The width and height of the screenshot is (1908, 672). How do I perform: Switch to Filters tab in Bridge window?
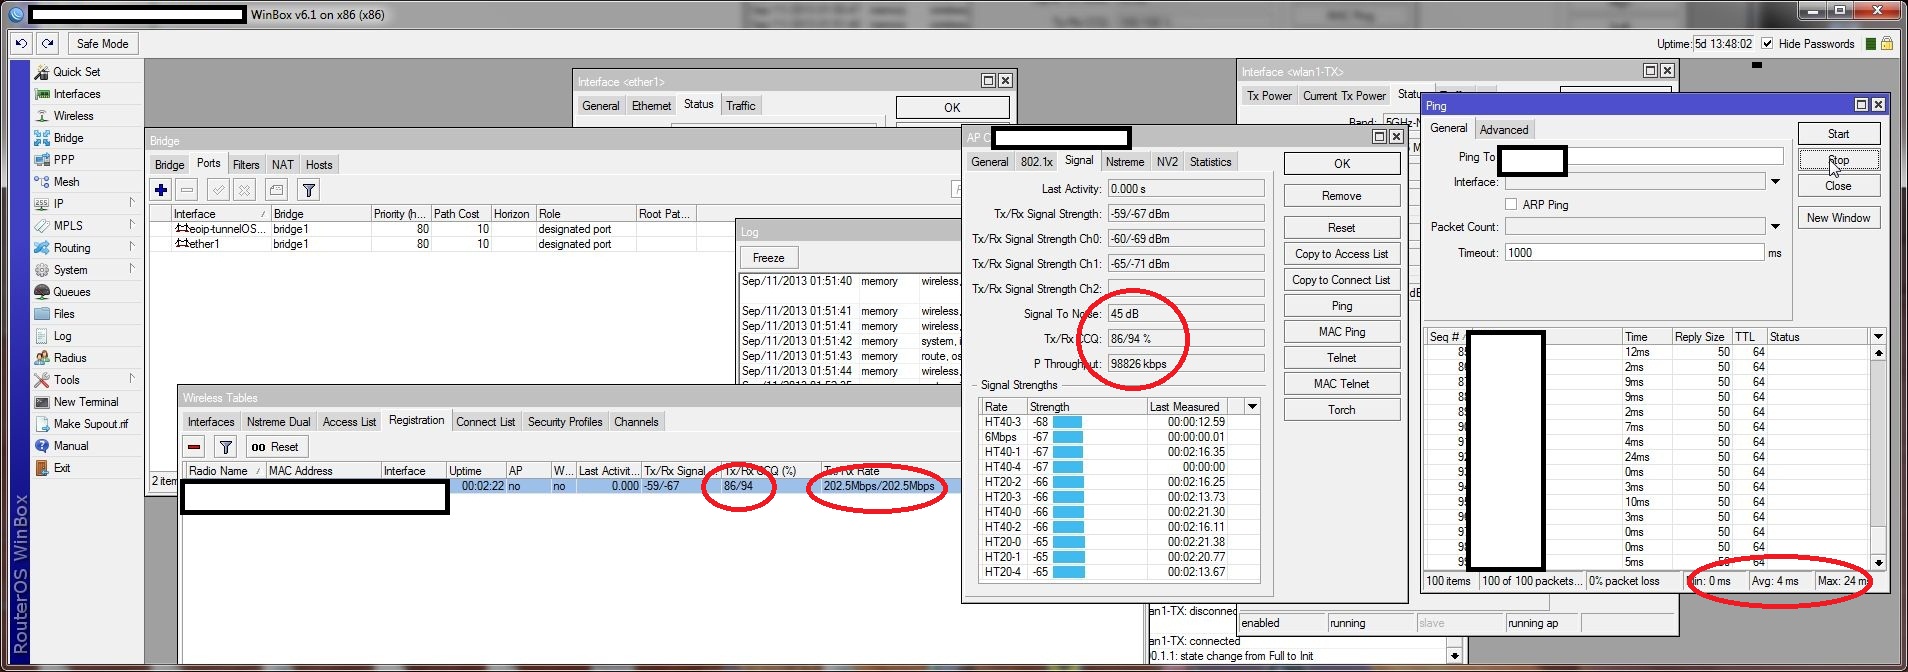[246, 165]
